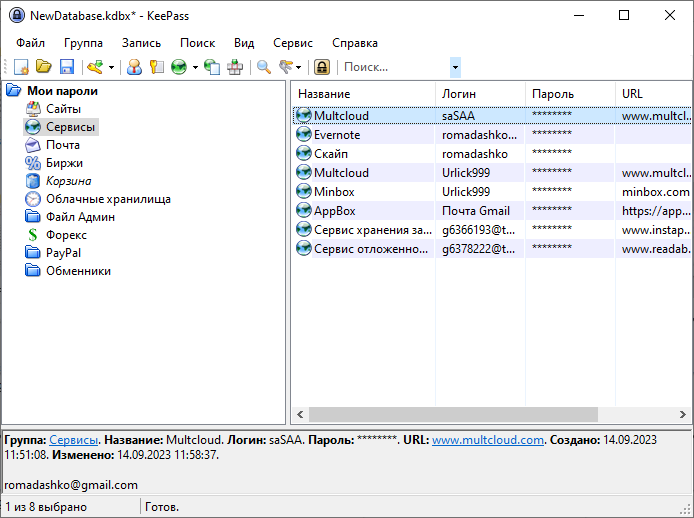Screen dimensions: 694x518
Task: Open the Сервисы group link in details
Action: coord(73,440)
